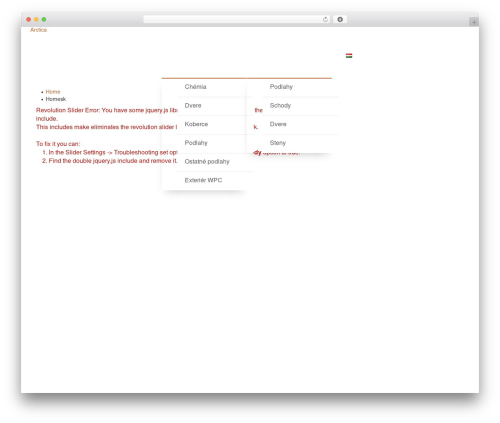Click the browser address bar field
The width and height of the screenshot is (500, 423).
(237, 19)
